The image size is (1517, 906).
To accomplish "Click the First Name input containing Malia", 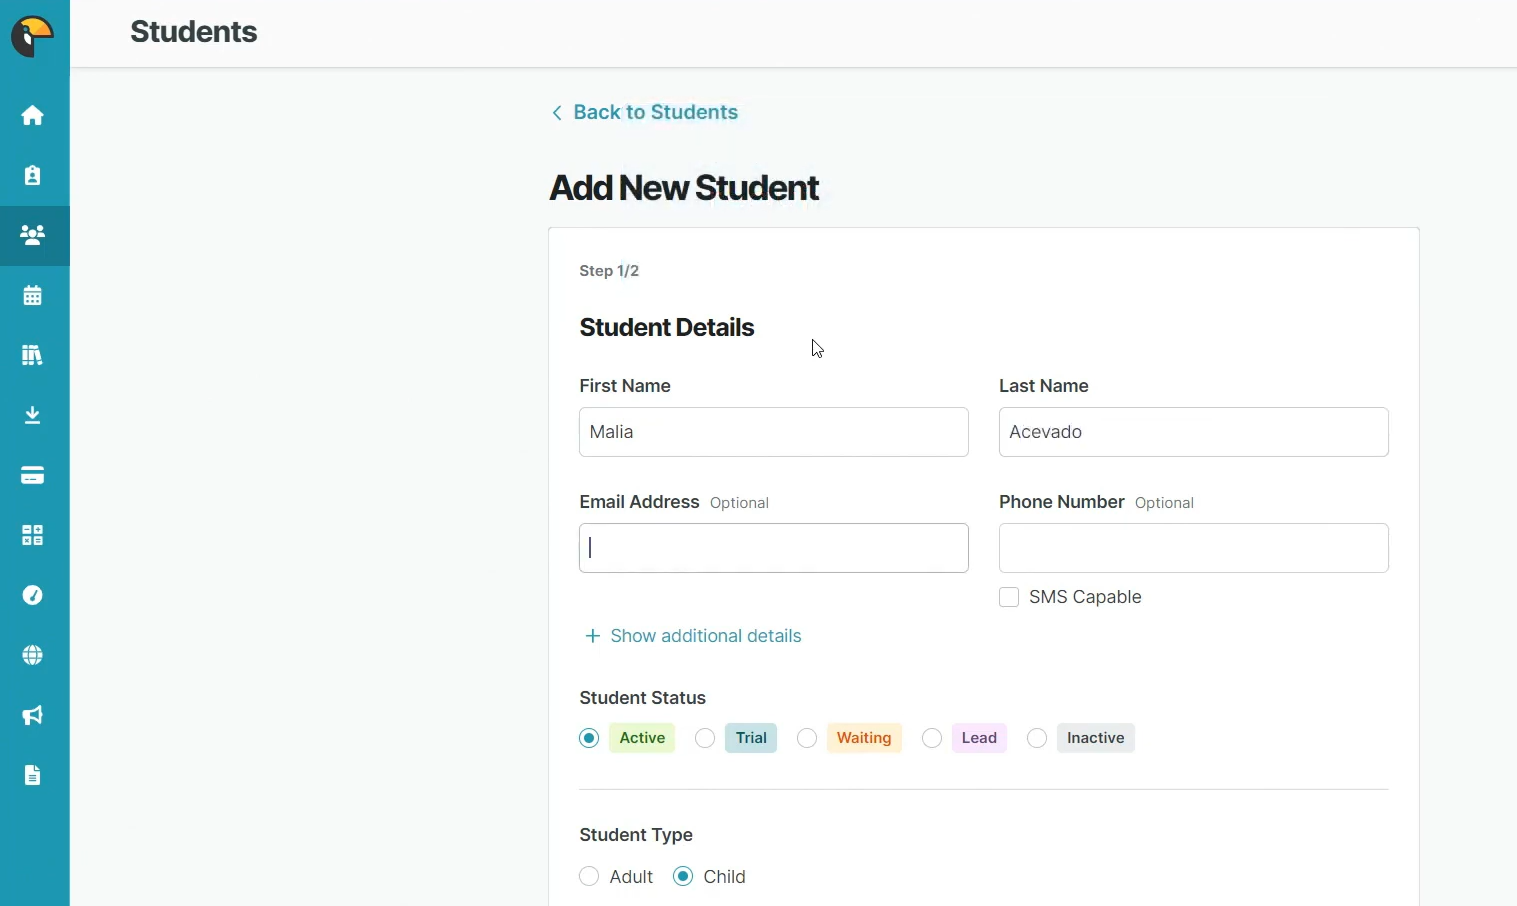I will (773, 432).
